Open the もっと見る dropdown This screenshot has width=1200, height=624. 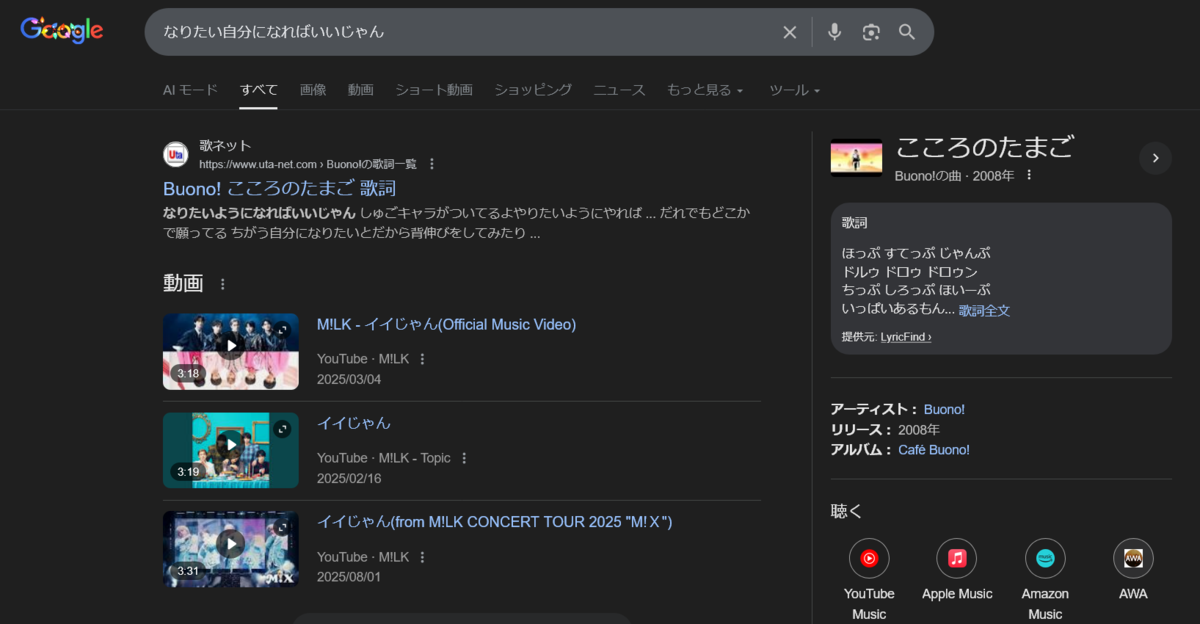click(705, 90)
